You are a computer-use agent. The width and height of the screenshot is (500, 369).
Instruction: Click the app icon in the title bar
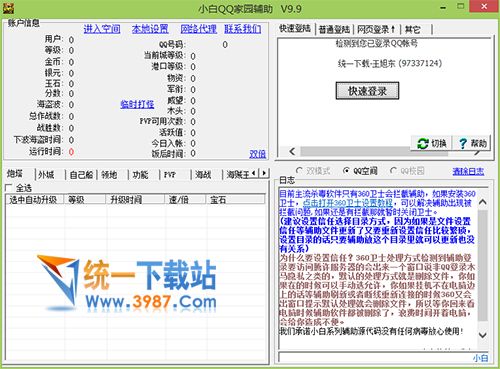tap(8, 8)
